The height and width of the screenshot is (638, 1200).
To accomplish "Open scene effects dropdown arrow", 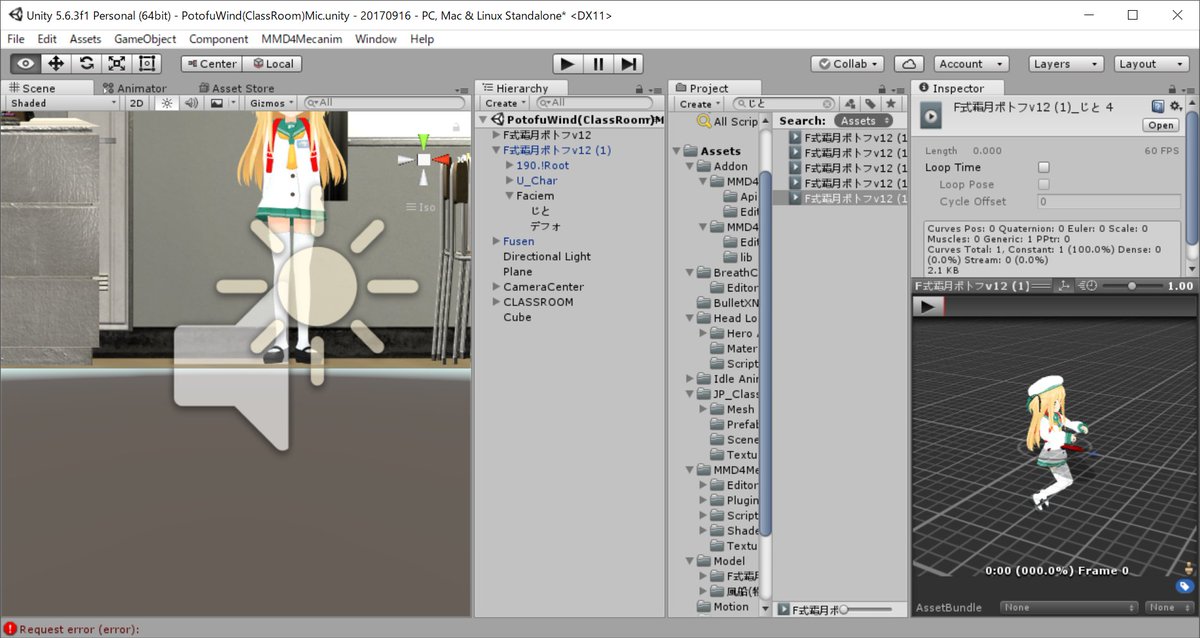I will (x=233, y=103).
